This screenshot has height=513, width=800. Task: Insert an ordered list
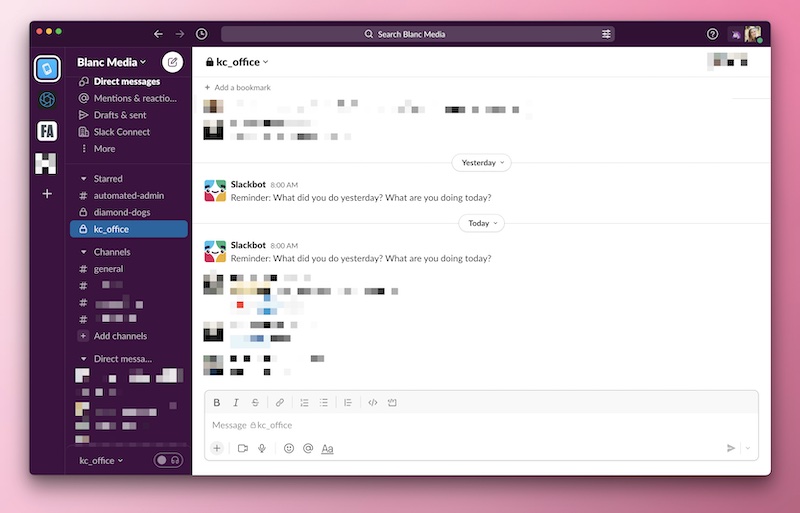[304, 403]
